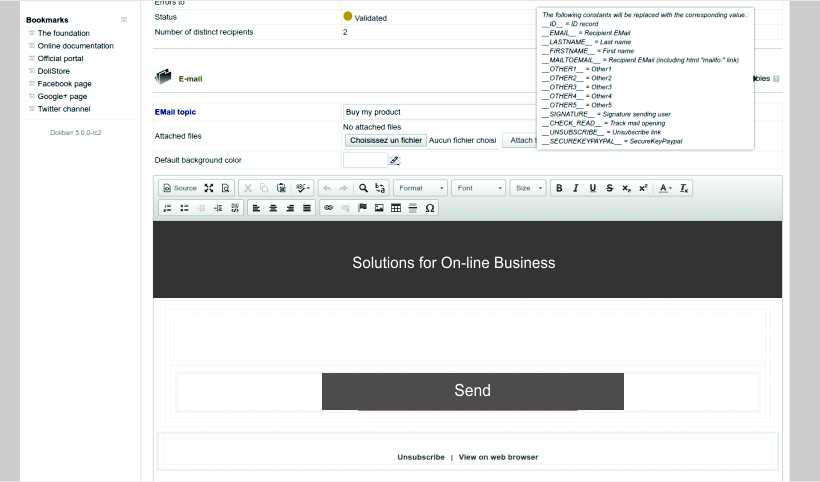This screenshot has height=482, width=820.
Task: Toggle Strikethrough formatting
Action: pos(609,188)
